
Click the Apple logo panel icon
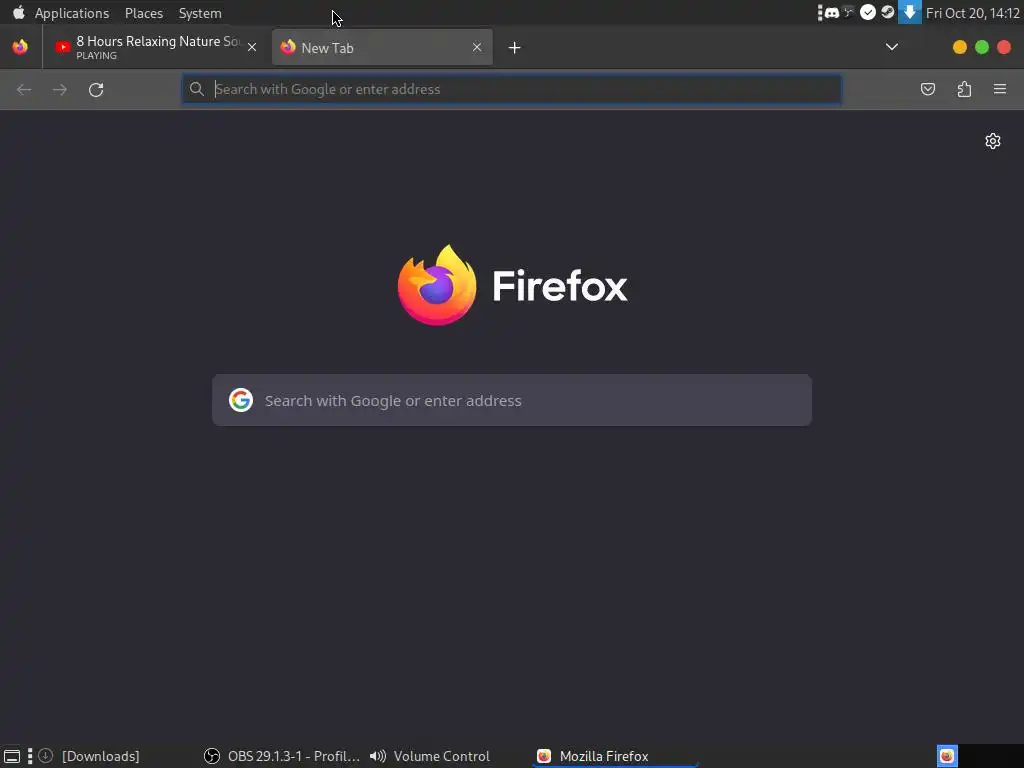coord(18,12)
